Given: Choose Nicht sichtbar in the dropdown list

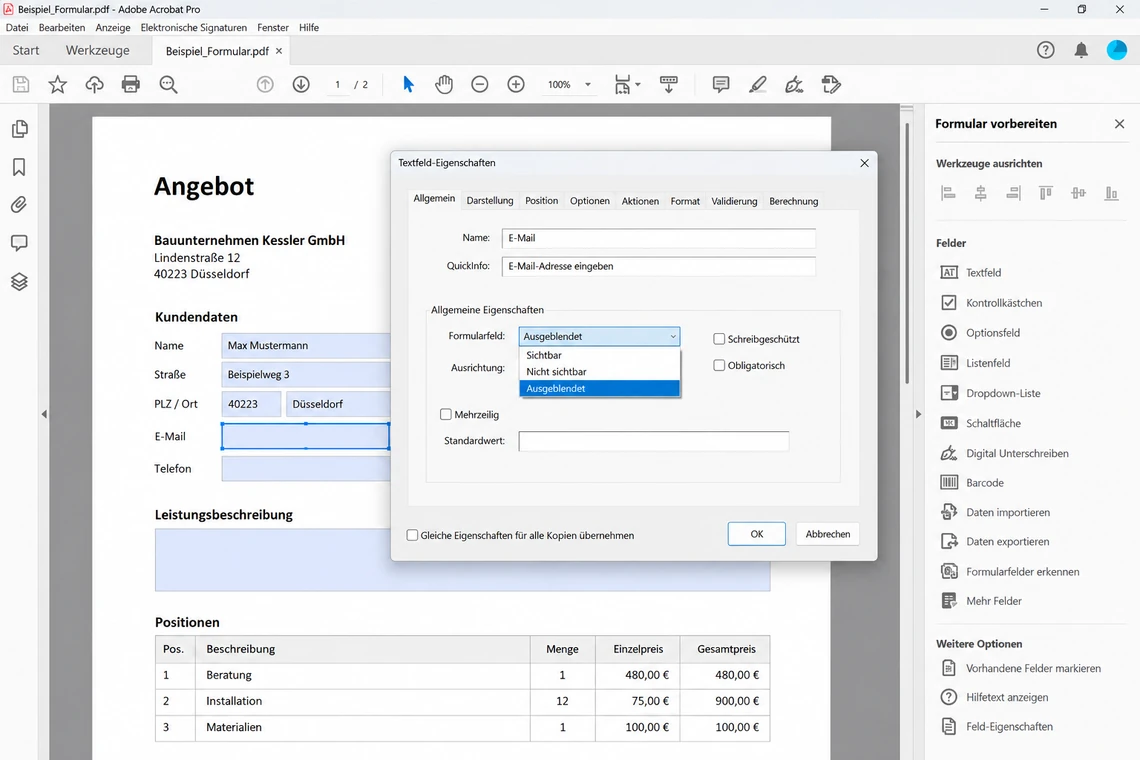Looking at the screenshot, I should click(x=599, y=372).
